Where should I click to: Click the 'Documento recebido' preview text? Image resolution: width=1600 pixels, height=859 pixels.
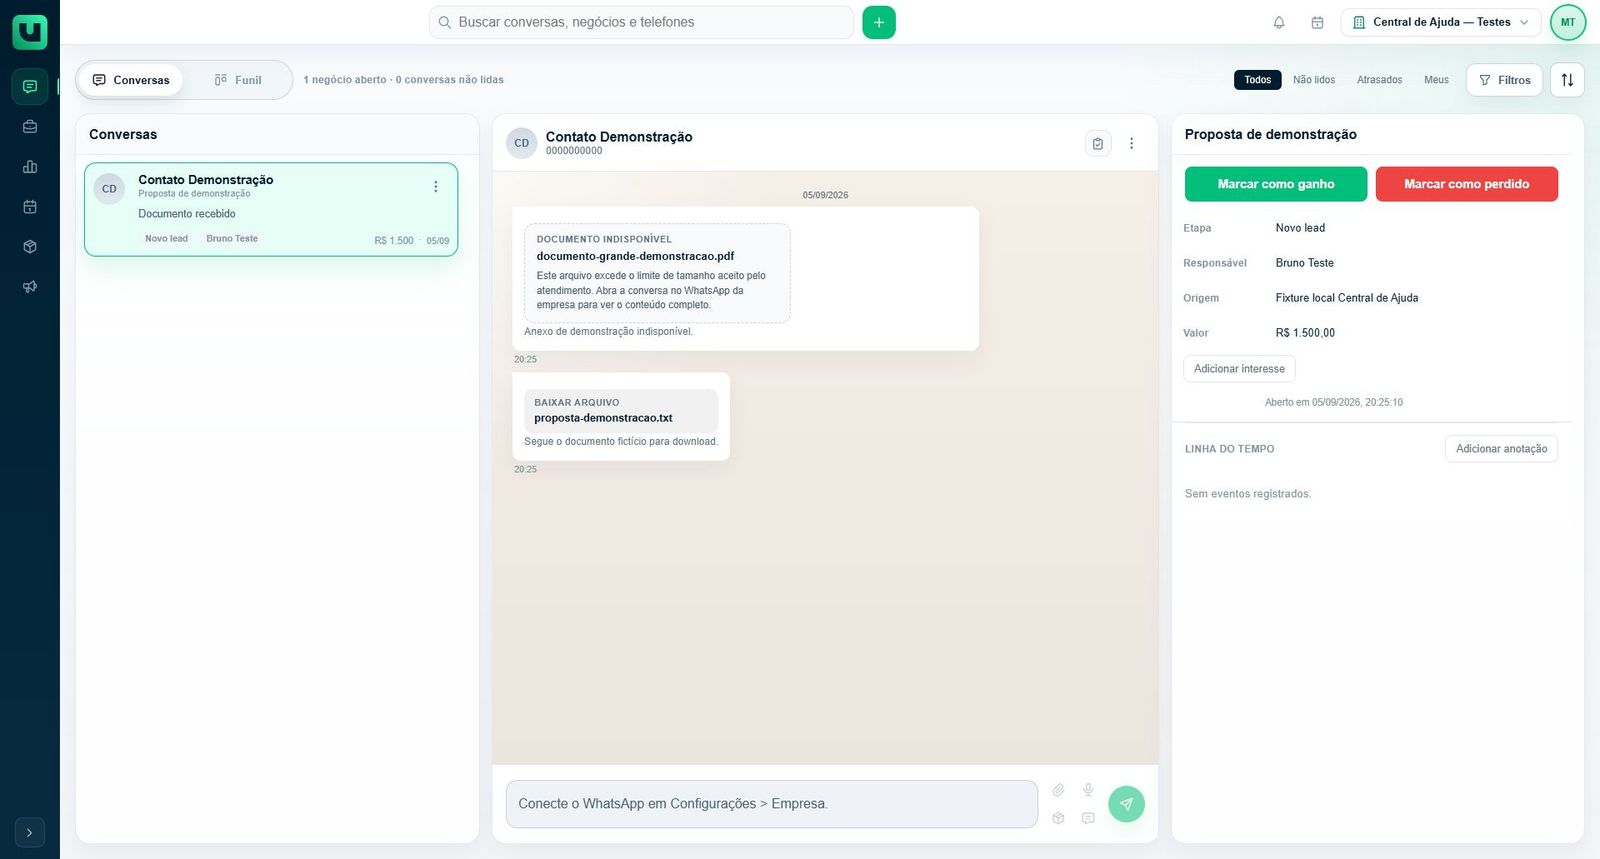[187, 214]
